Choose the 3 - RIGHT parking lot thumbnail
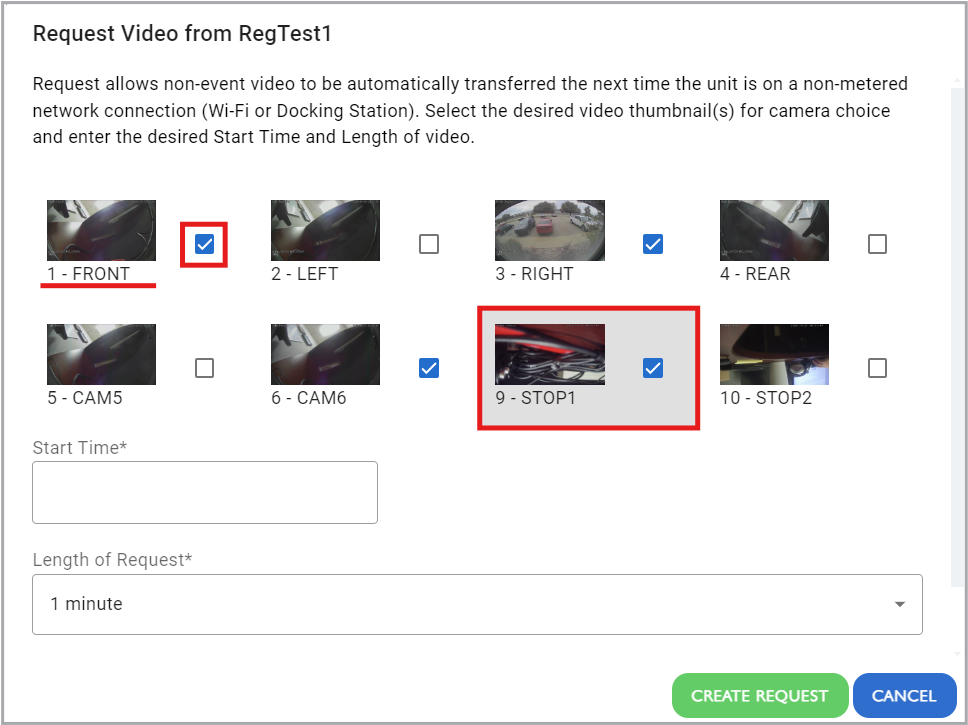 (550, 230)
